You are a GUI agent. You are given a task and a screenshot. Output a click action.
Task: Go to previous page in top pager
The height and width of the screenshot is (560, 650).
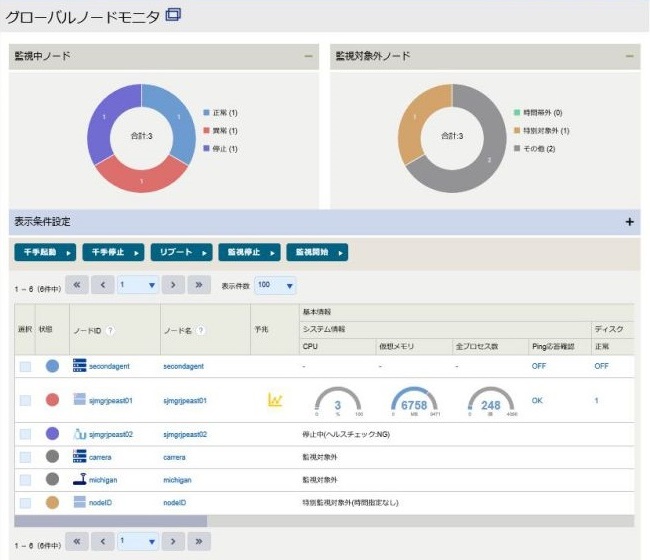pyautogui.click(x=103, y=285)
